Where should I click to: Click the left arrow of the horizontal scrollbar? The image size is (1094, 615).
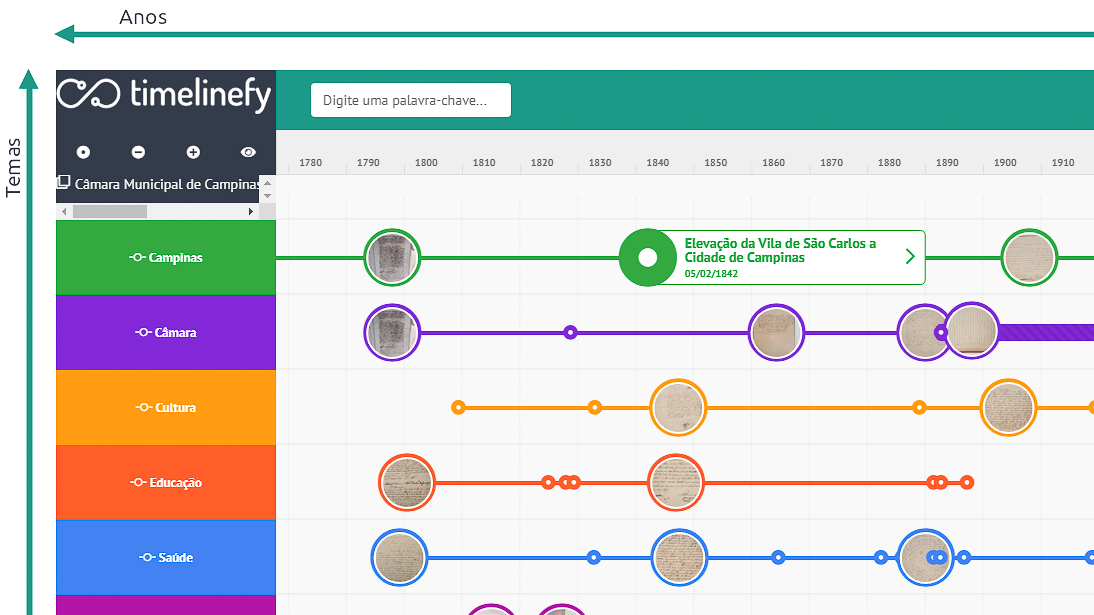tap(64, 212)
